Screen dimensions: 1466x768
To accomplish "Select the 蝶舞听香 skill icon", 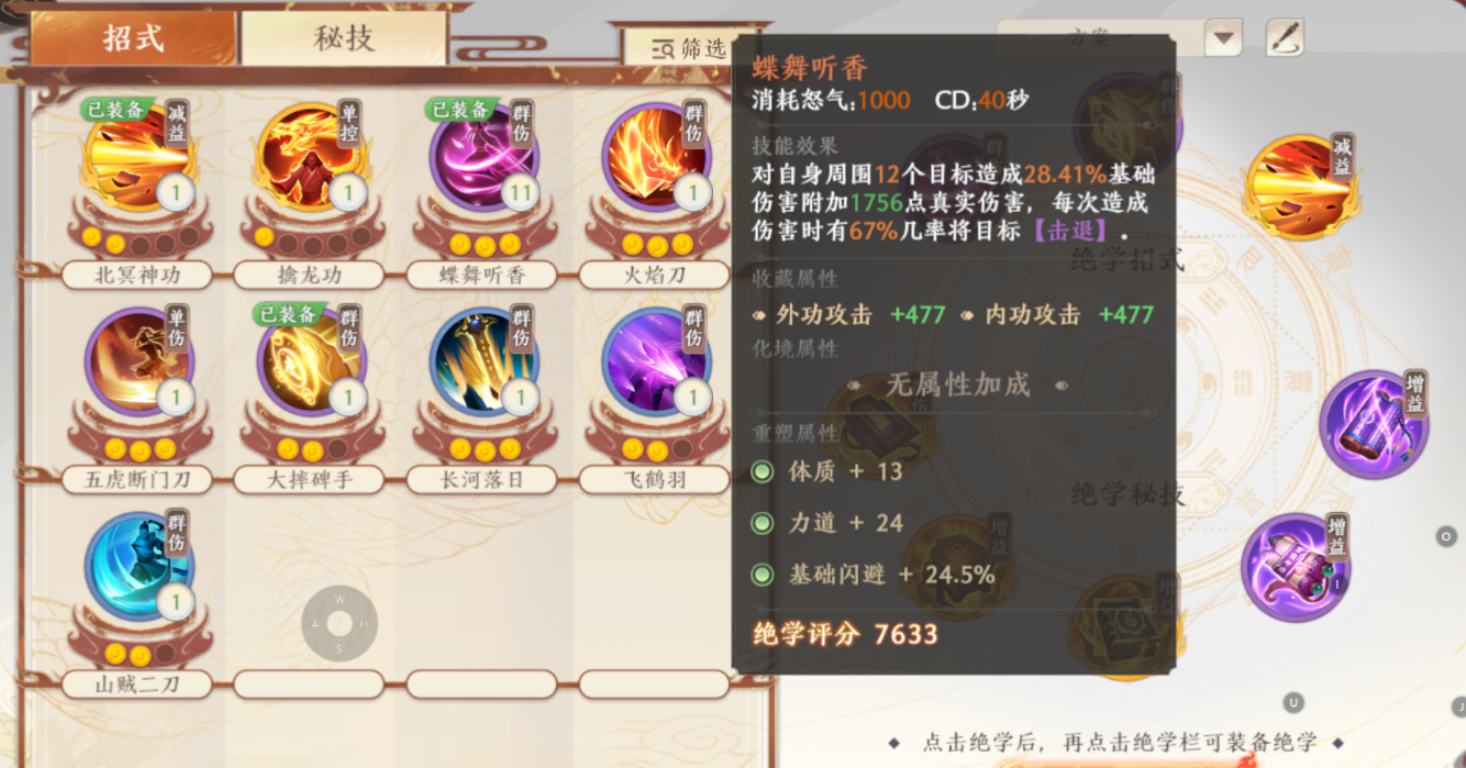I will coord(484,158).
